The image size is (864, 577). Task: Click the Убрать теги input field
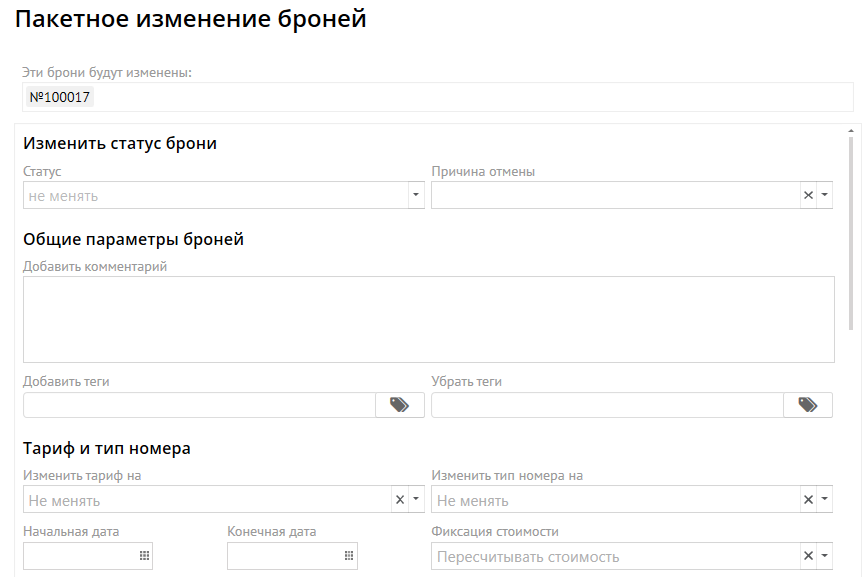[x=607, y=405]
